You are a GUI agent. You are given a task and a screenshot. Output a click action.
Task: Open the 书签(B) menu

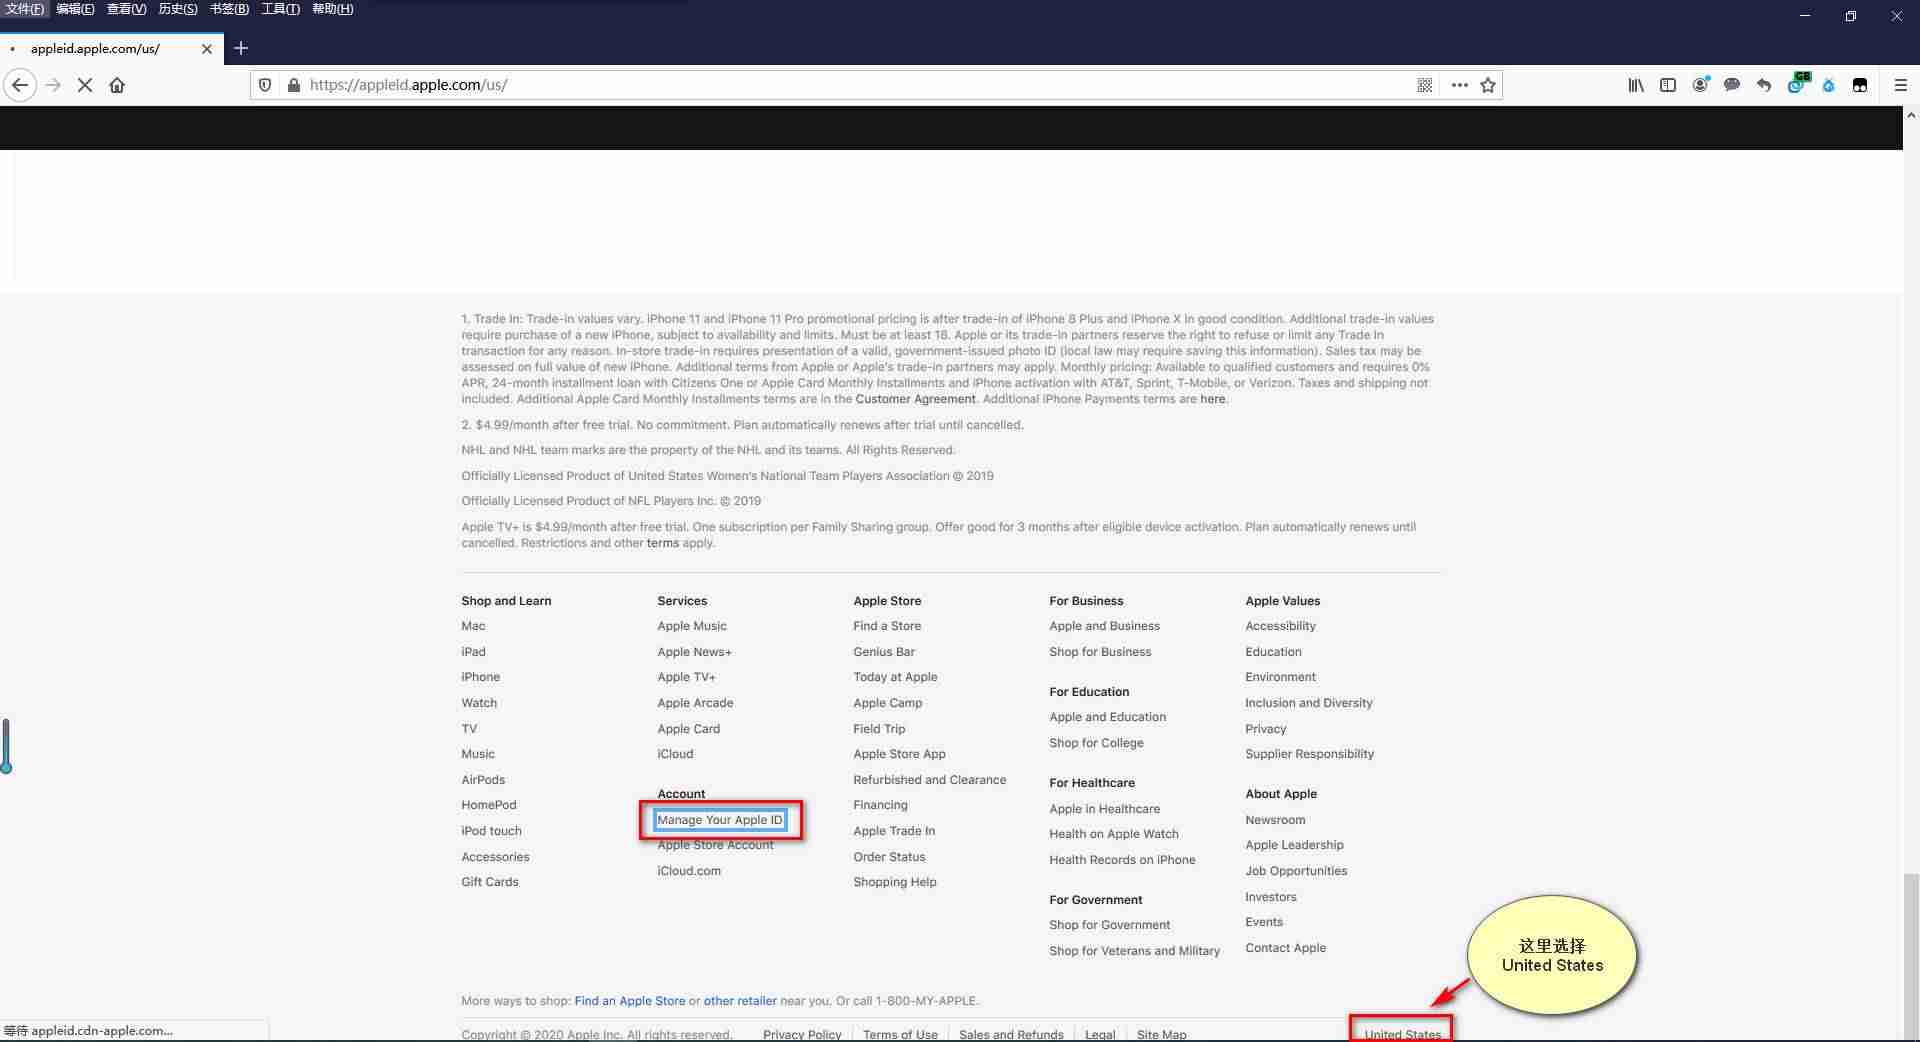[229, 9]
